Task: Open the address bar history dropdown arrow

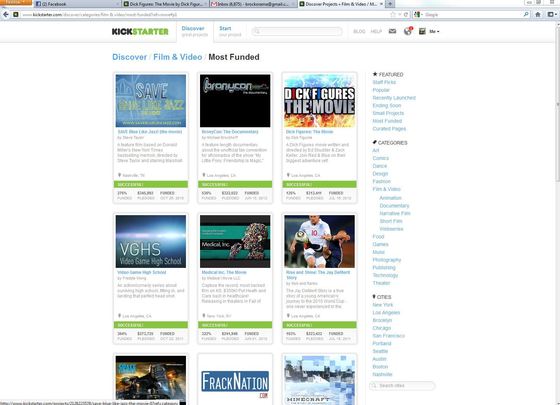Action: tap(400, 15)
